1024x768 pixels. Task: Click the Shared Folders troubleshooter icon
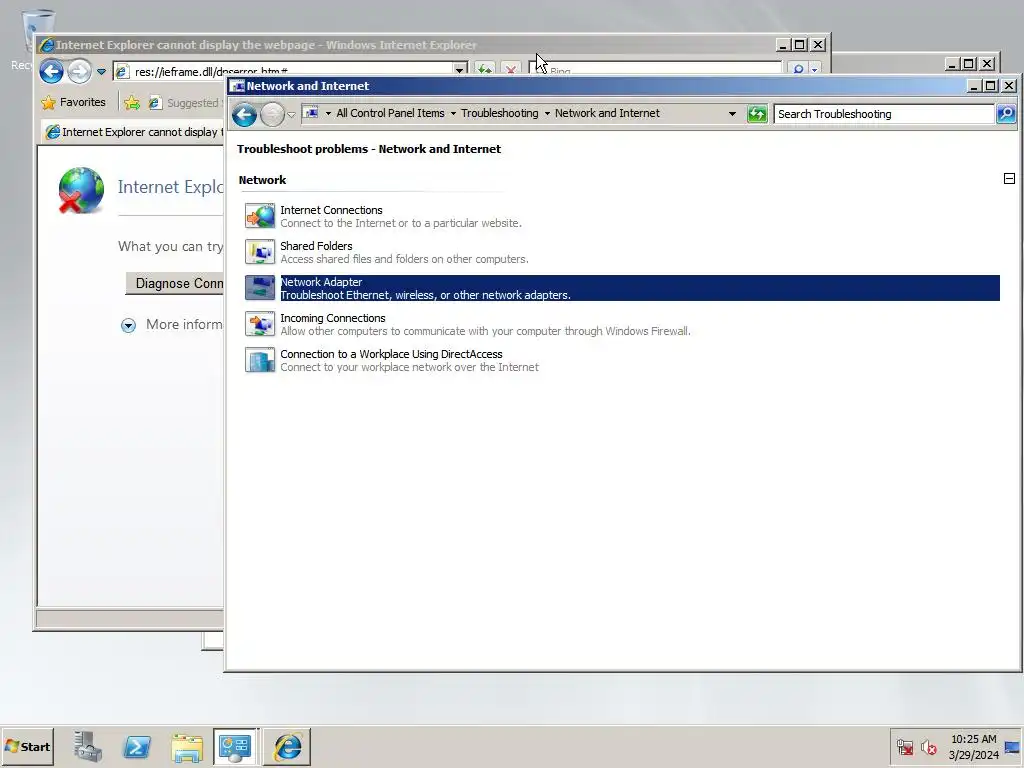(x=260, y=252)
